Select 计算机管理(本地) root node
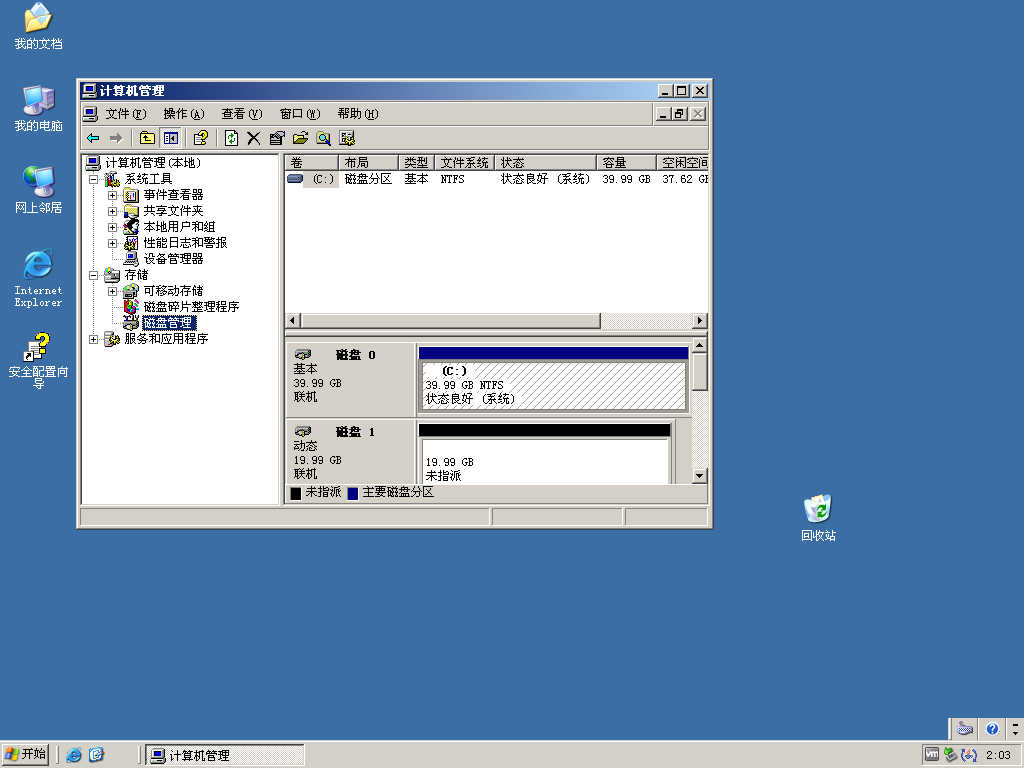This screenshot has width=1024, height=768. (x=153, y=163)
